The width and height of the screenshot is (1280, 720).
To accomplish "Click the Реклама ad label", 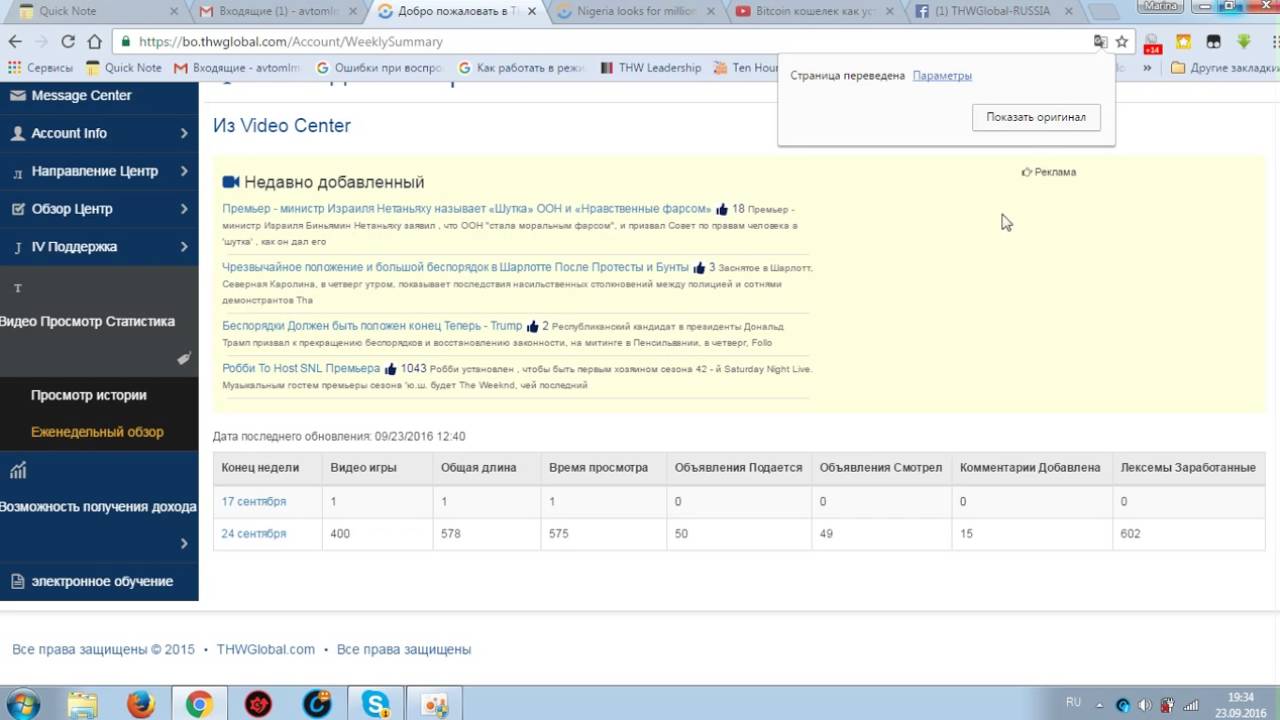I will 1048,172.
